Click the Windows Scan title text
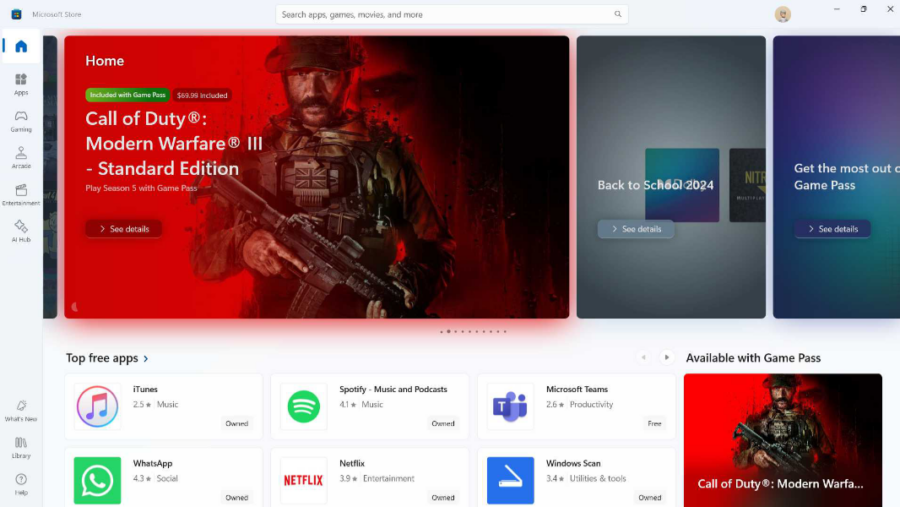 pos(573,463)
